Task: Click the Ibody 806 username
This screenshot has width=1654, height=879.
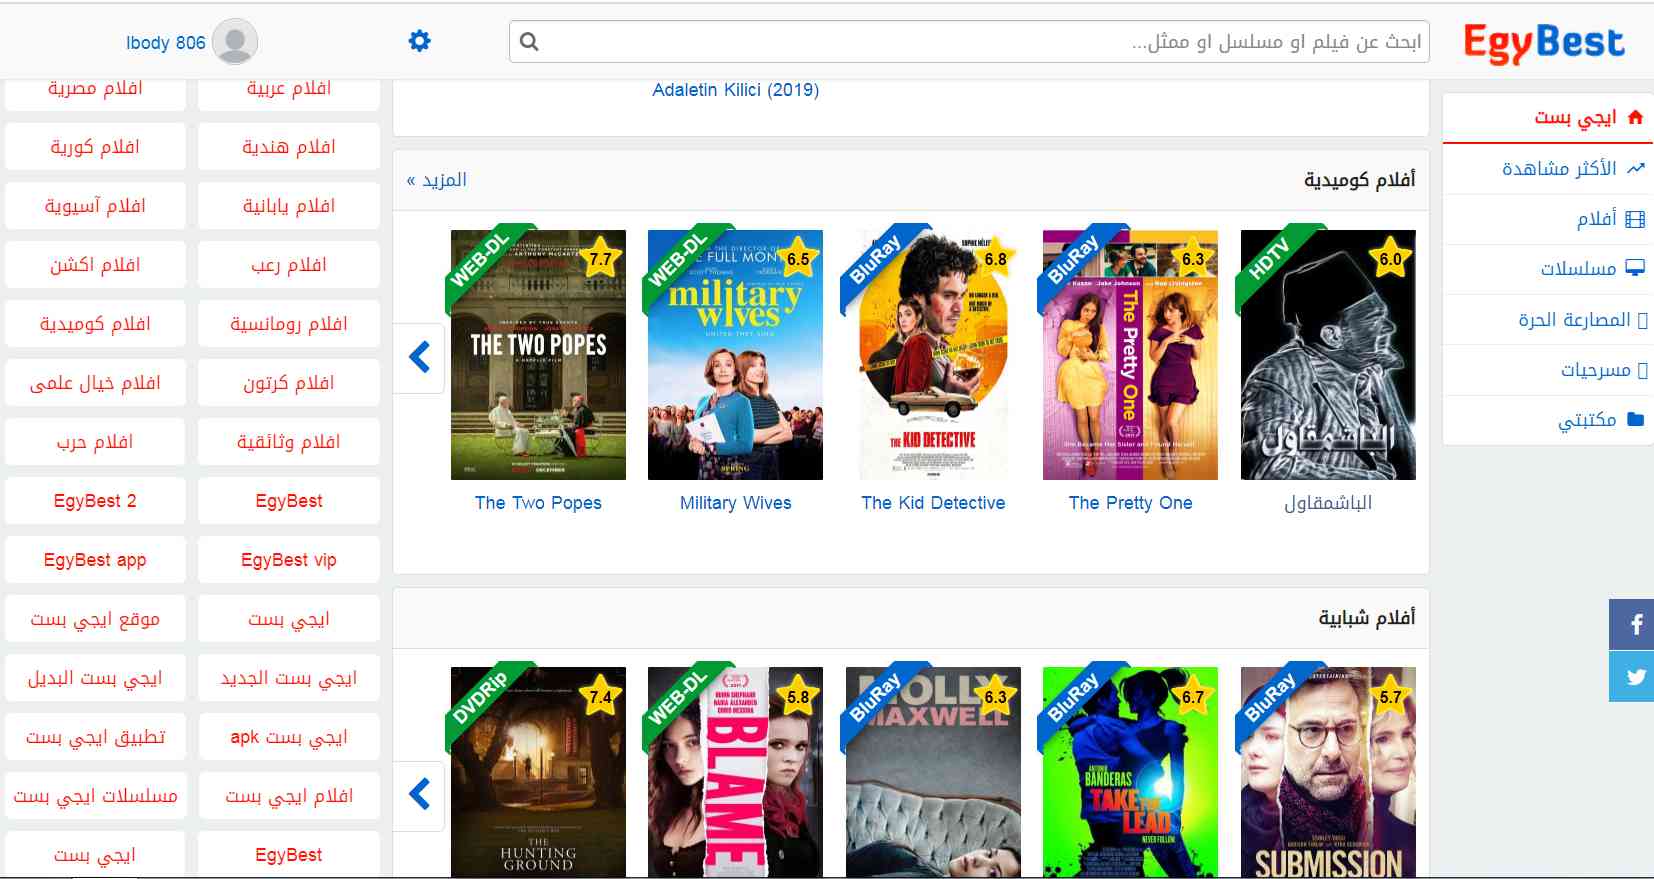Action: coord(165,43)
